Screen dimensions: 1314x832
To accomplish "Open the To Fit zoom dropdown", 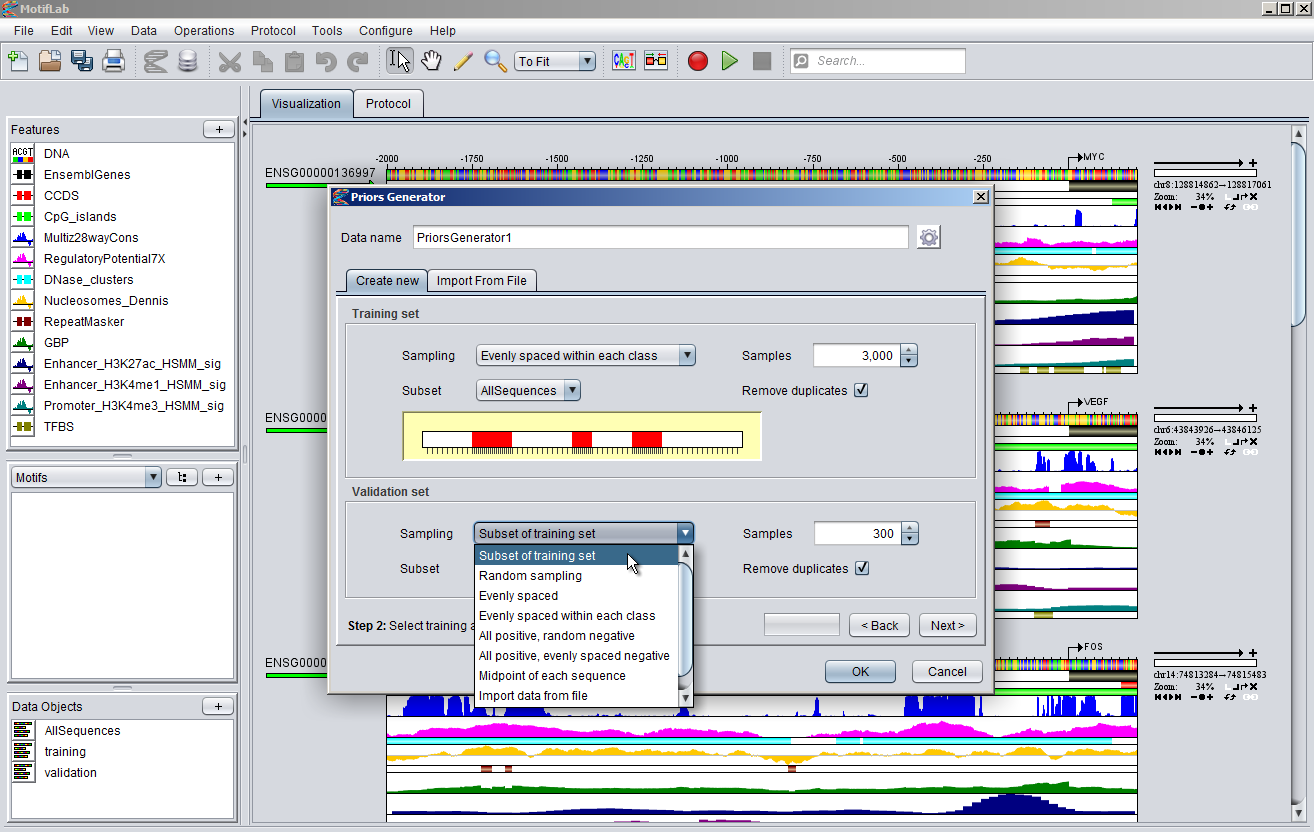I will coord(556,61).
